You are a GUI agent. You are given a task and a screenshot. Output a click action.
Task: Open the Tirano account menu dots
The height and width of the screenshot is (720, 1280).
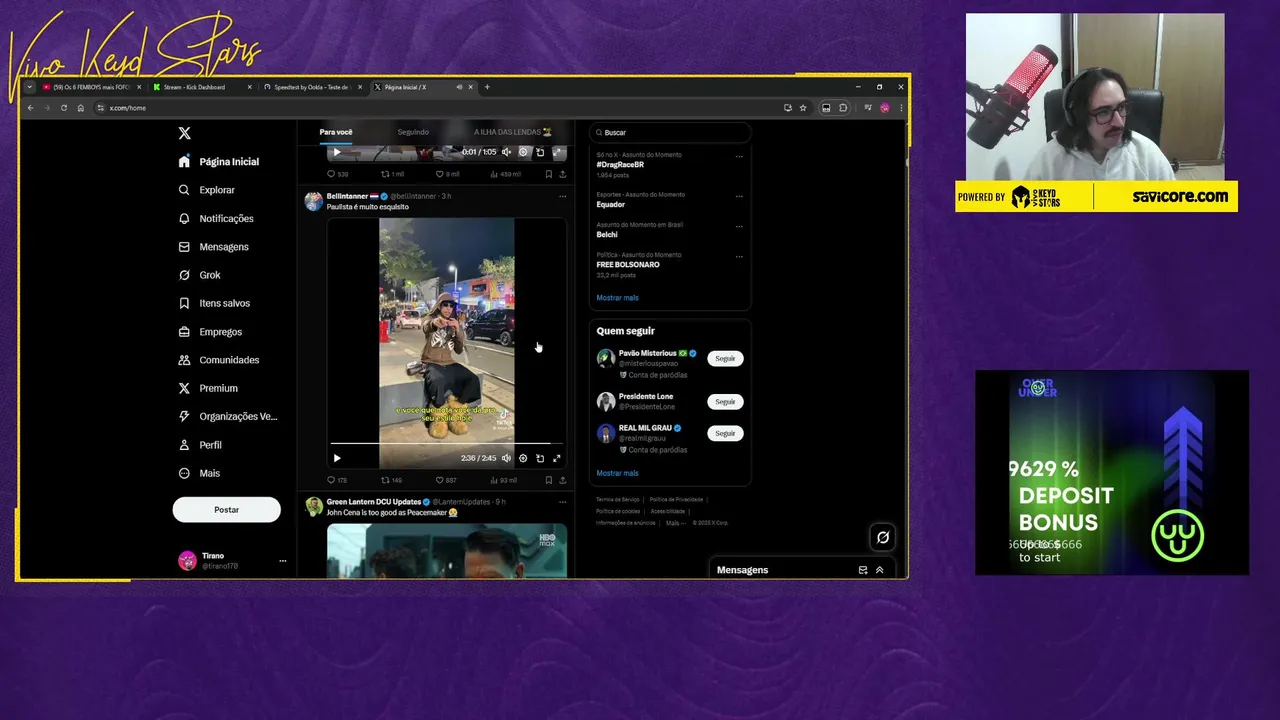[x=282, y=561]
